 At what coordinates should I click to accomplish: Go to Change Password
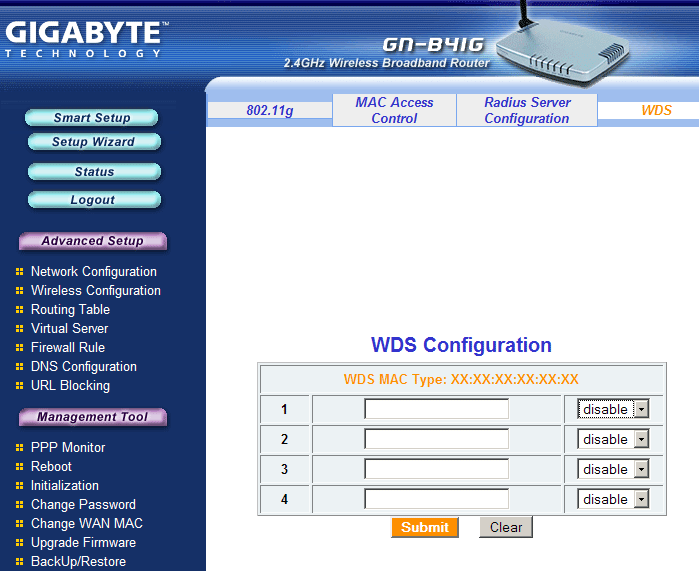[x=83, y=505]
